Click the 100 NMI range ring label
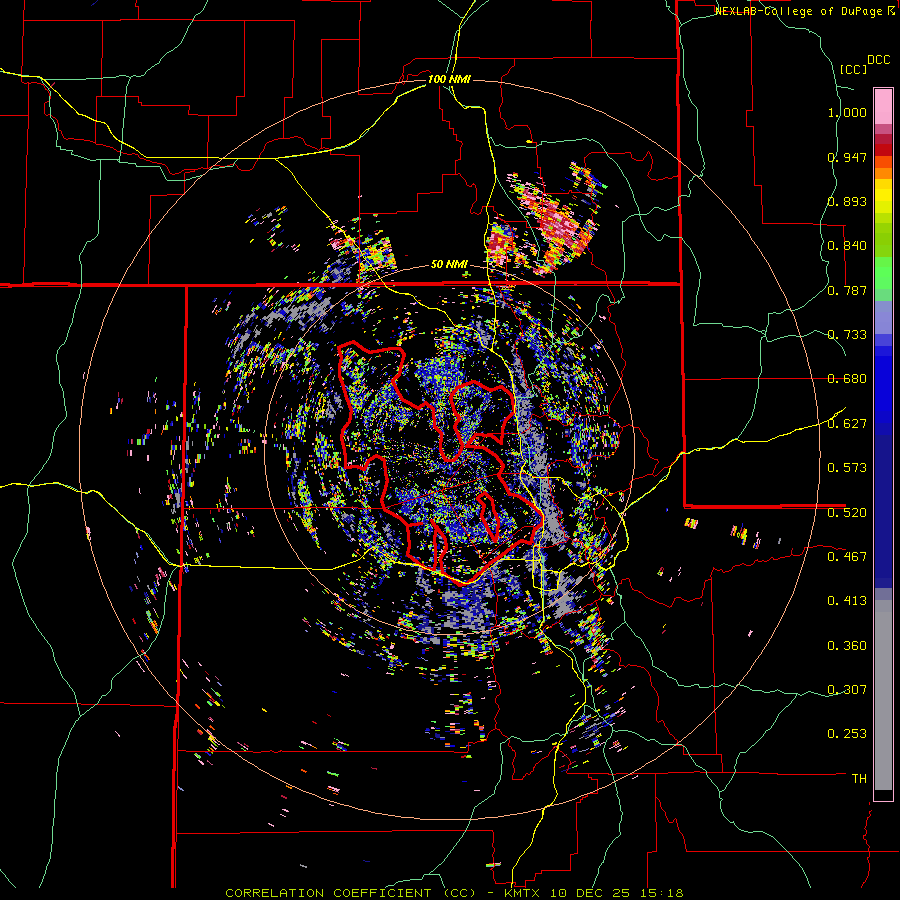The height and width of the screenshot is (900, 900). click(449, 79)
